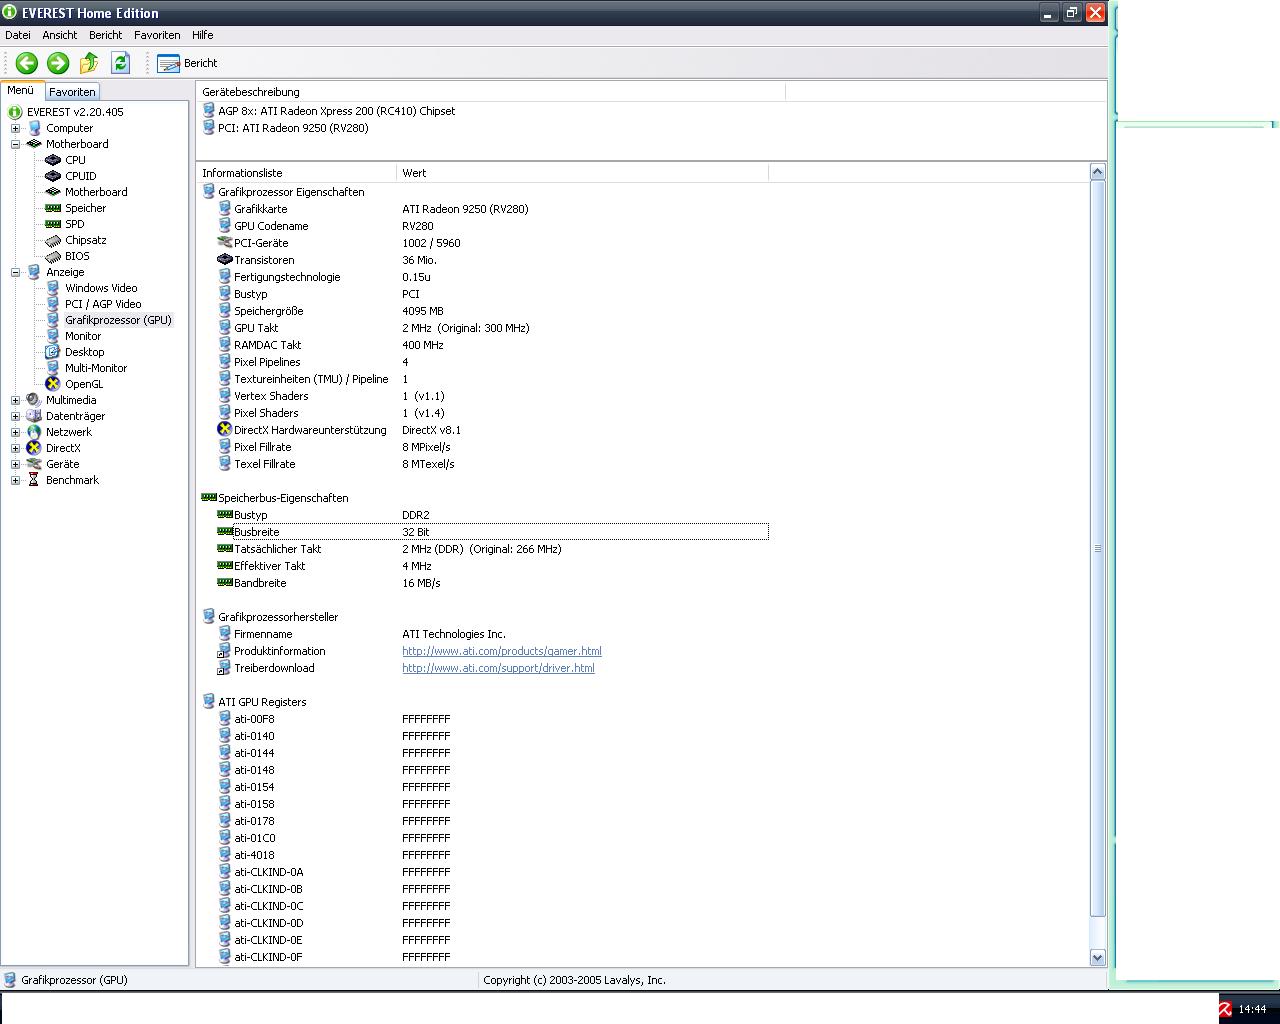Open the Hilfe menu
Image resolution: width=1280 pixels, height=1024 pixels.
[x=202, y=35]
